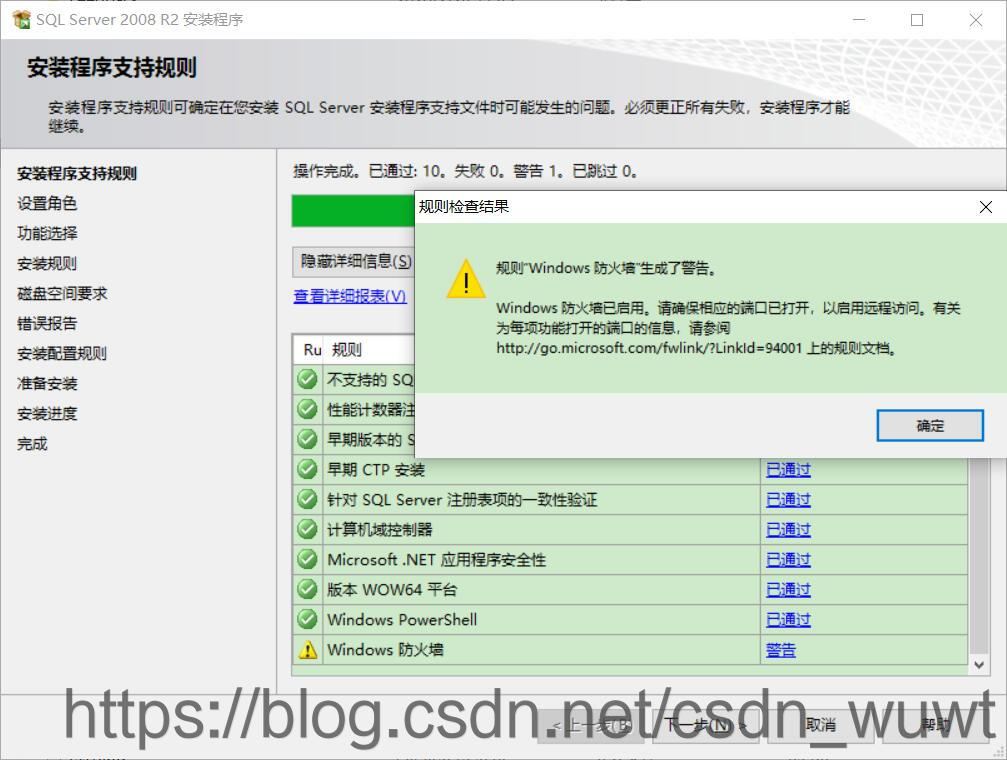
Task: Close the SQL Server 2008 R2 setup window
Action: (976, 20)
